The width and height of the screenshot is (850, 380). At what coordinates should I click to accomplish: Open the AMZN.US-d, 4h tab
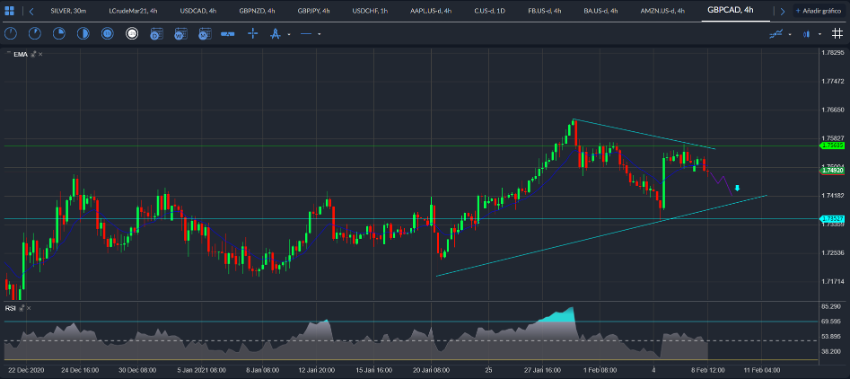662,11
